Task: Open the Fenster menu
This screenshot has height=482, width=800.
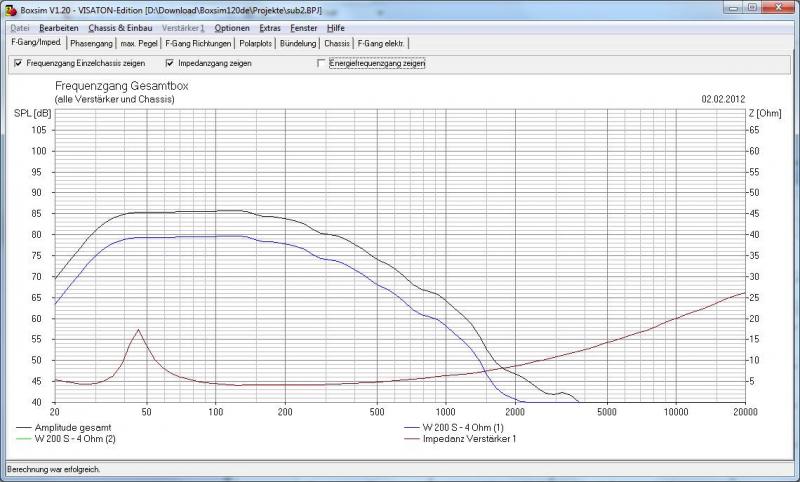Action: [304, 28]
